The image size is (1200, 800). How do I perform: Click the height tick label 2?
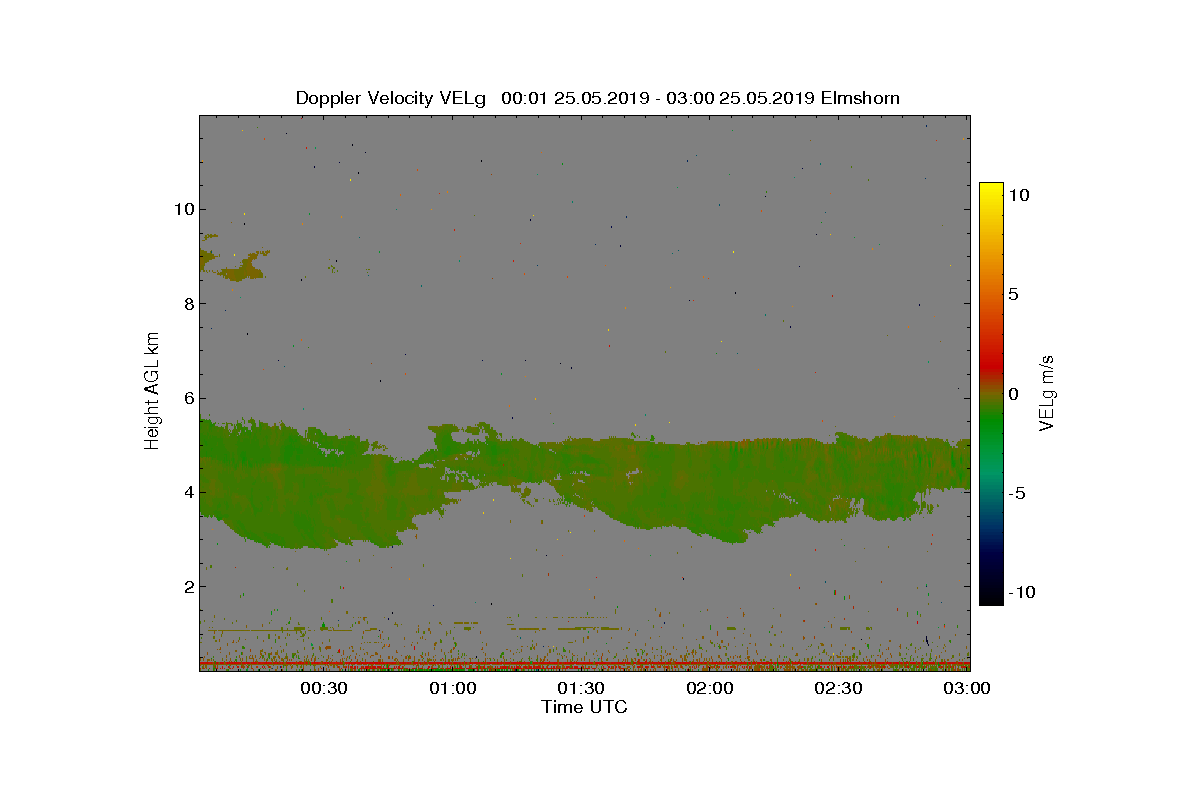187,586
